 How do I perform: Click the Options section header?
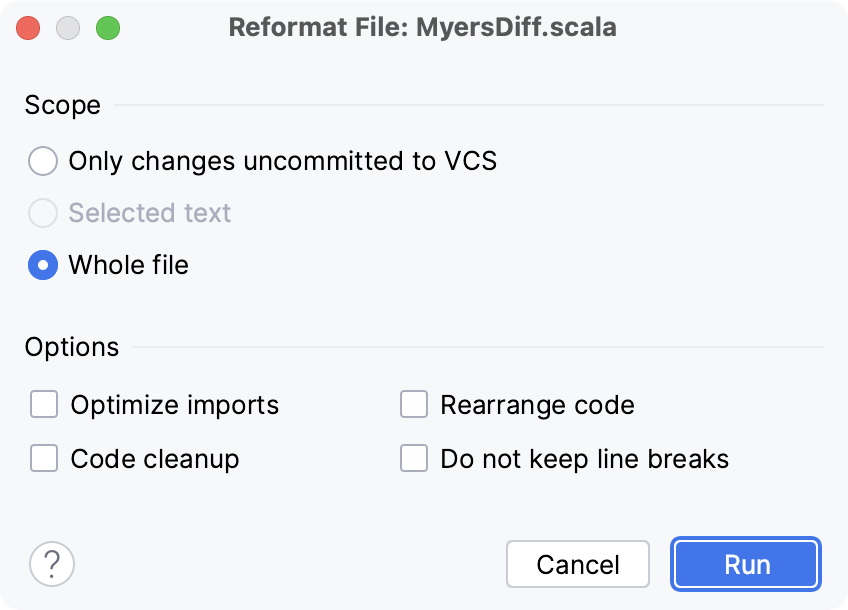[x=71, y=346]
